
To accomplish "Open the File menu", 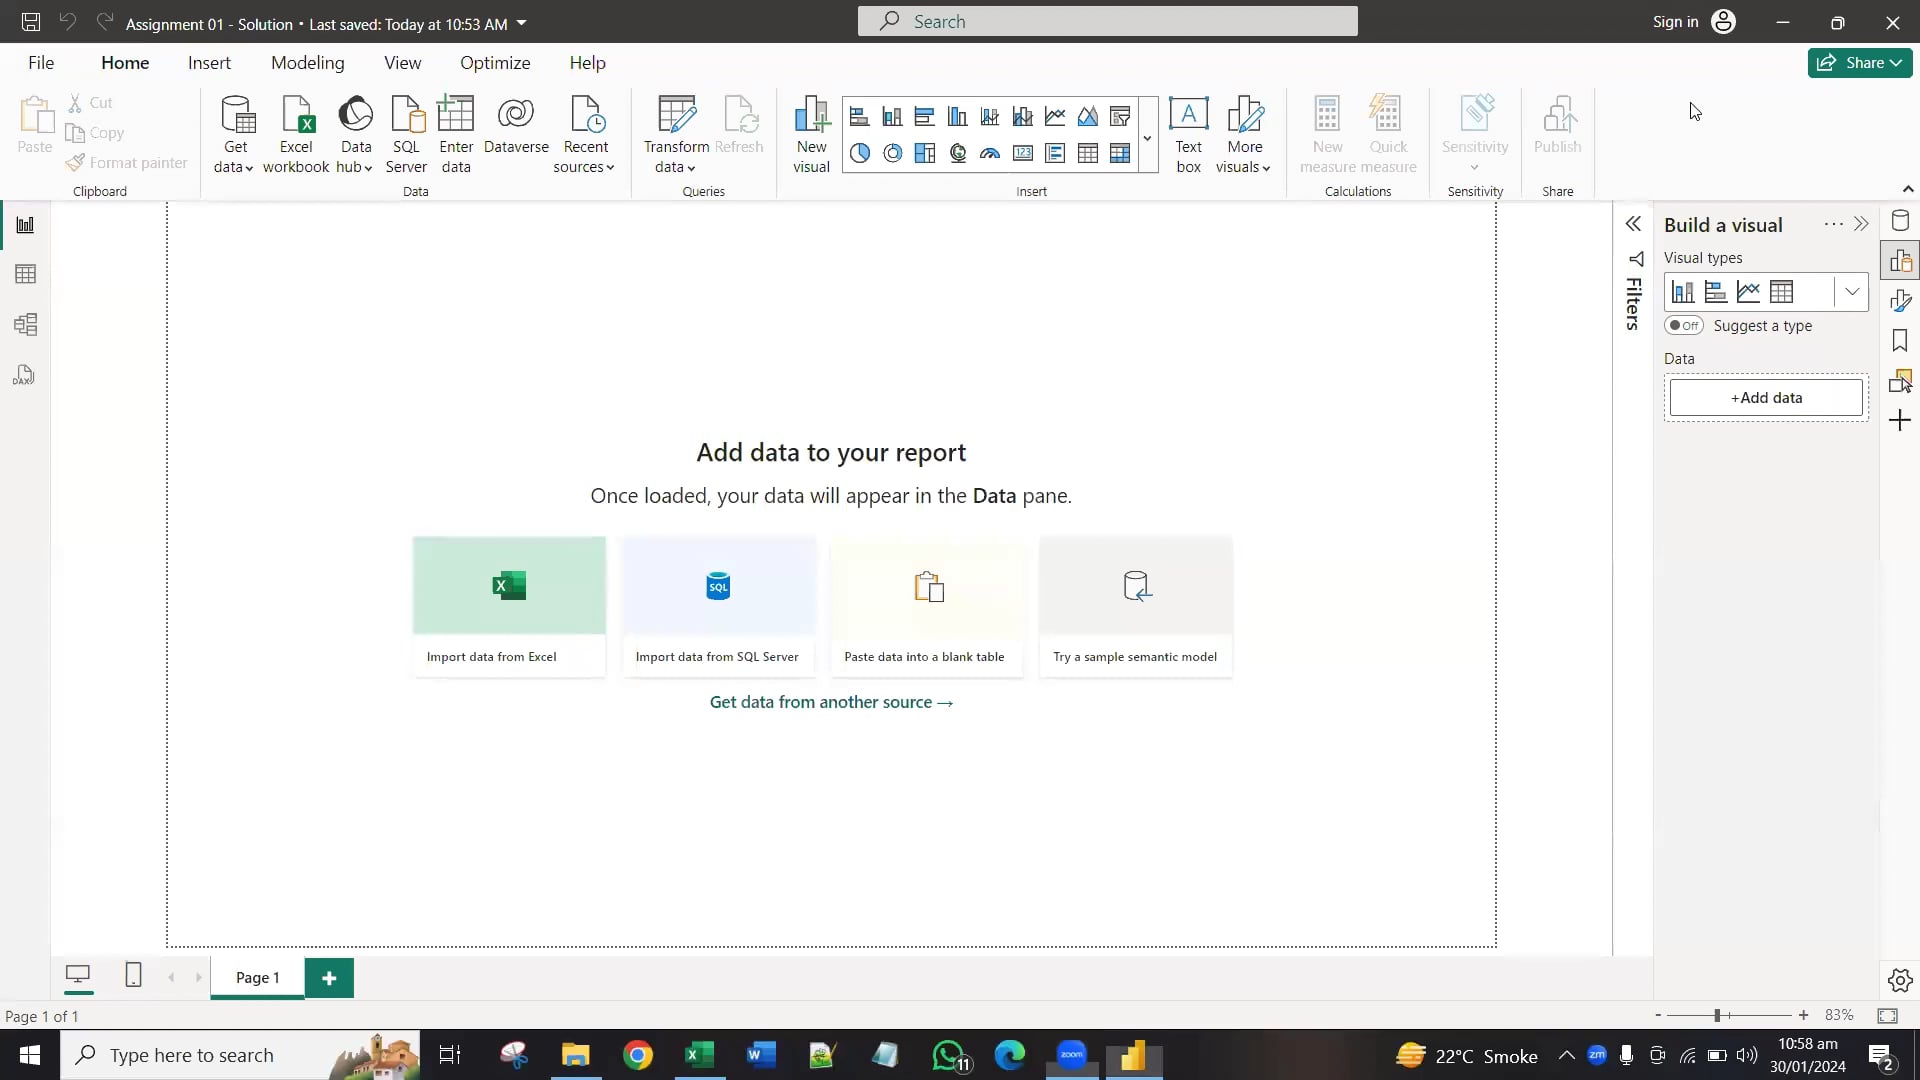I will point(41,63).
